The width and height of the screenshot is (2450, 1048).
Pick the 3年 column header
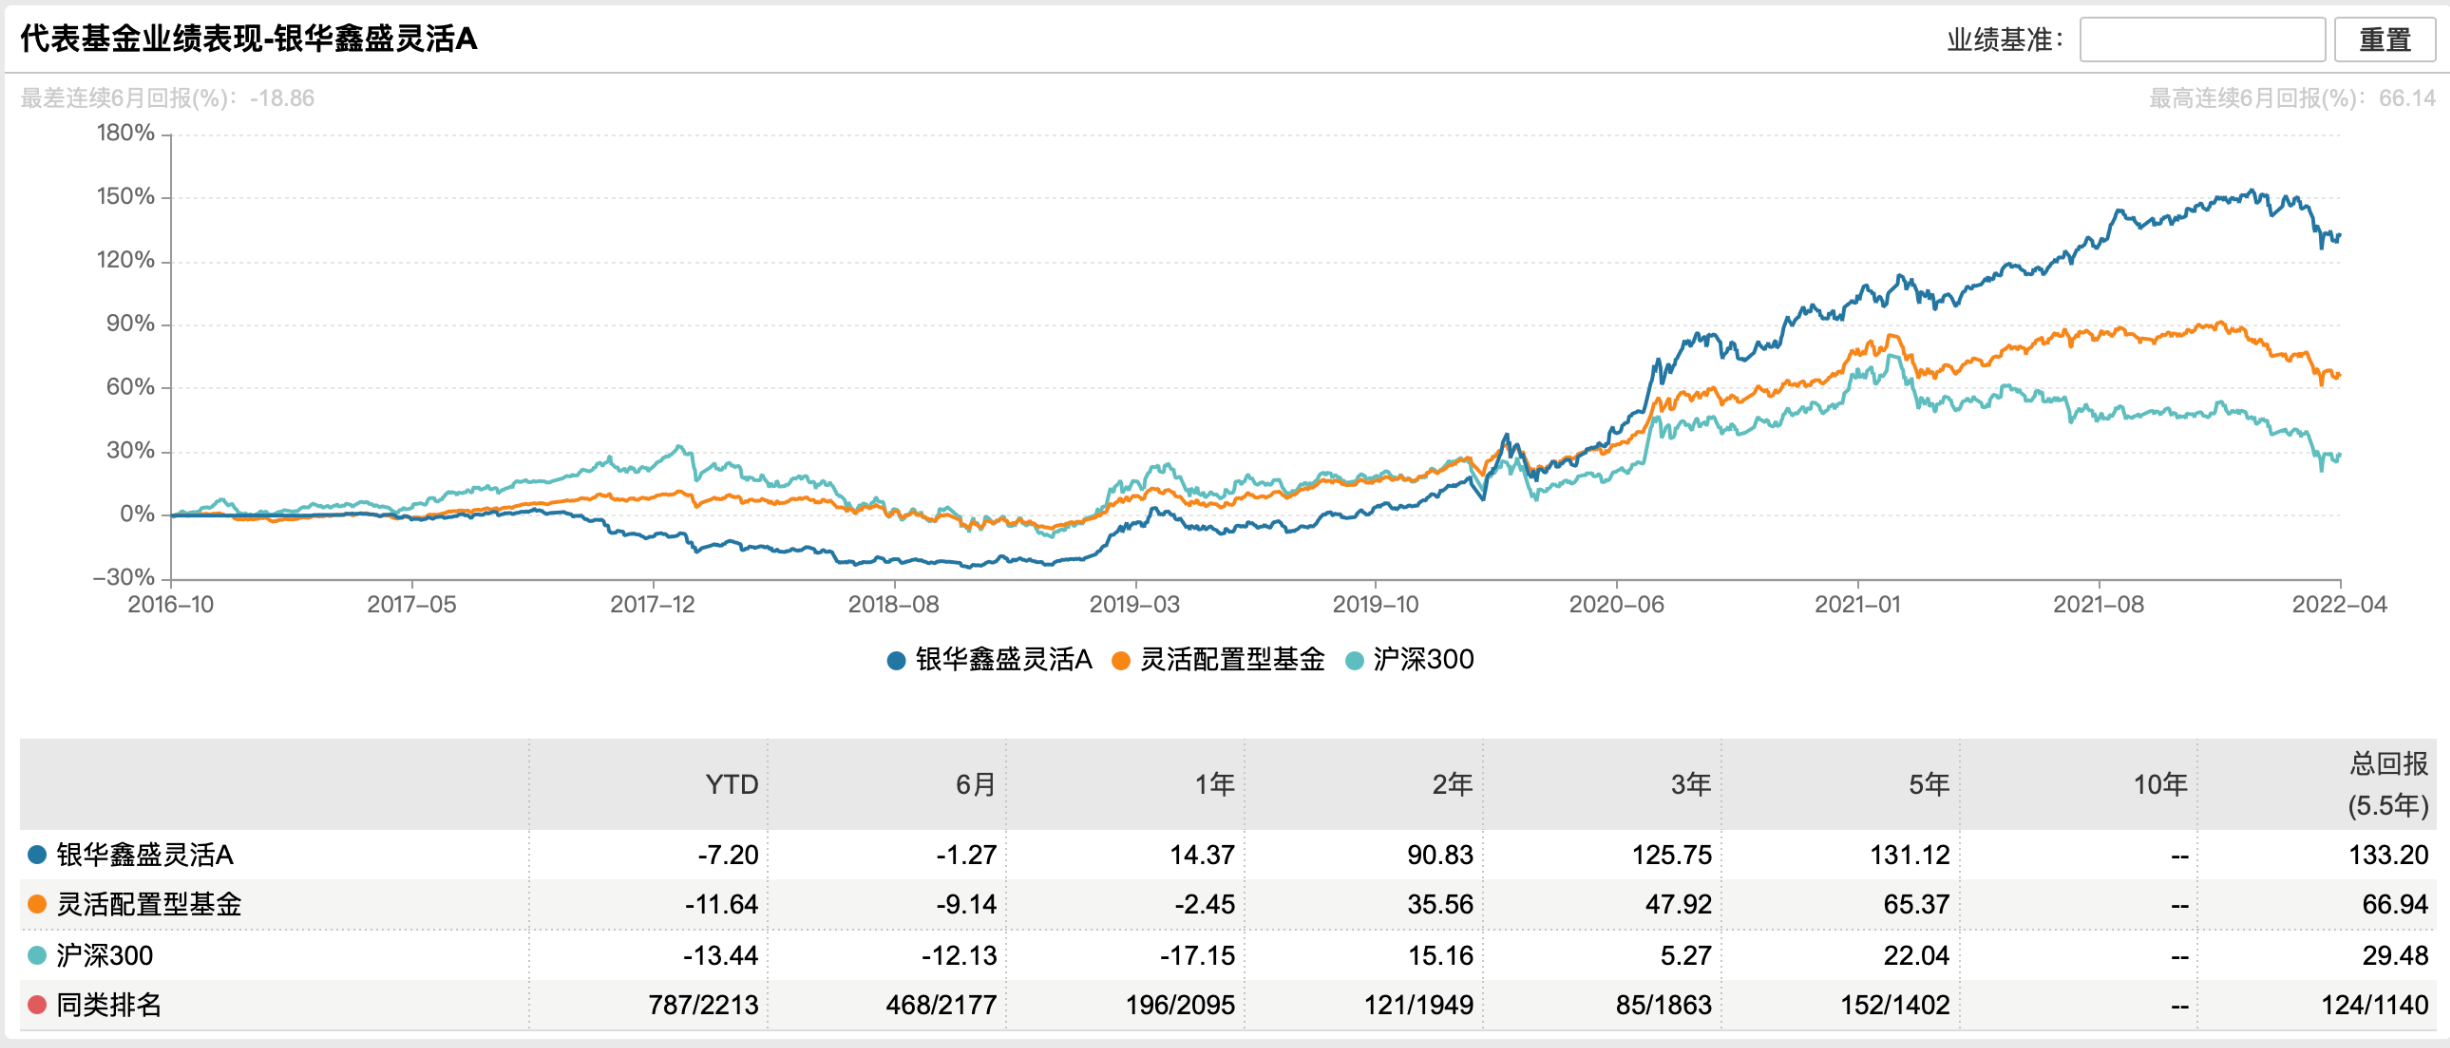[x=1690, y=785]
